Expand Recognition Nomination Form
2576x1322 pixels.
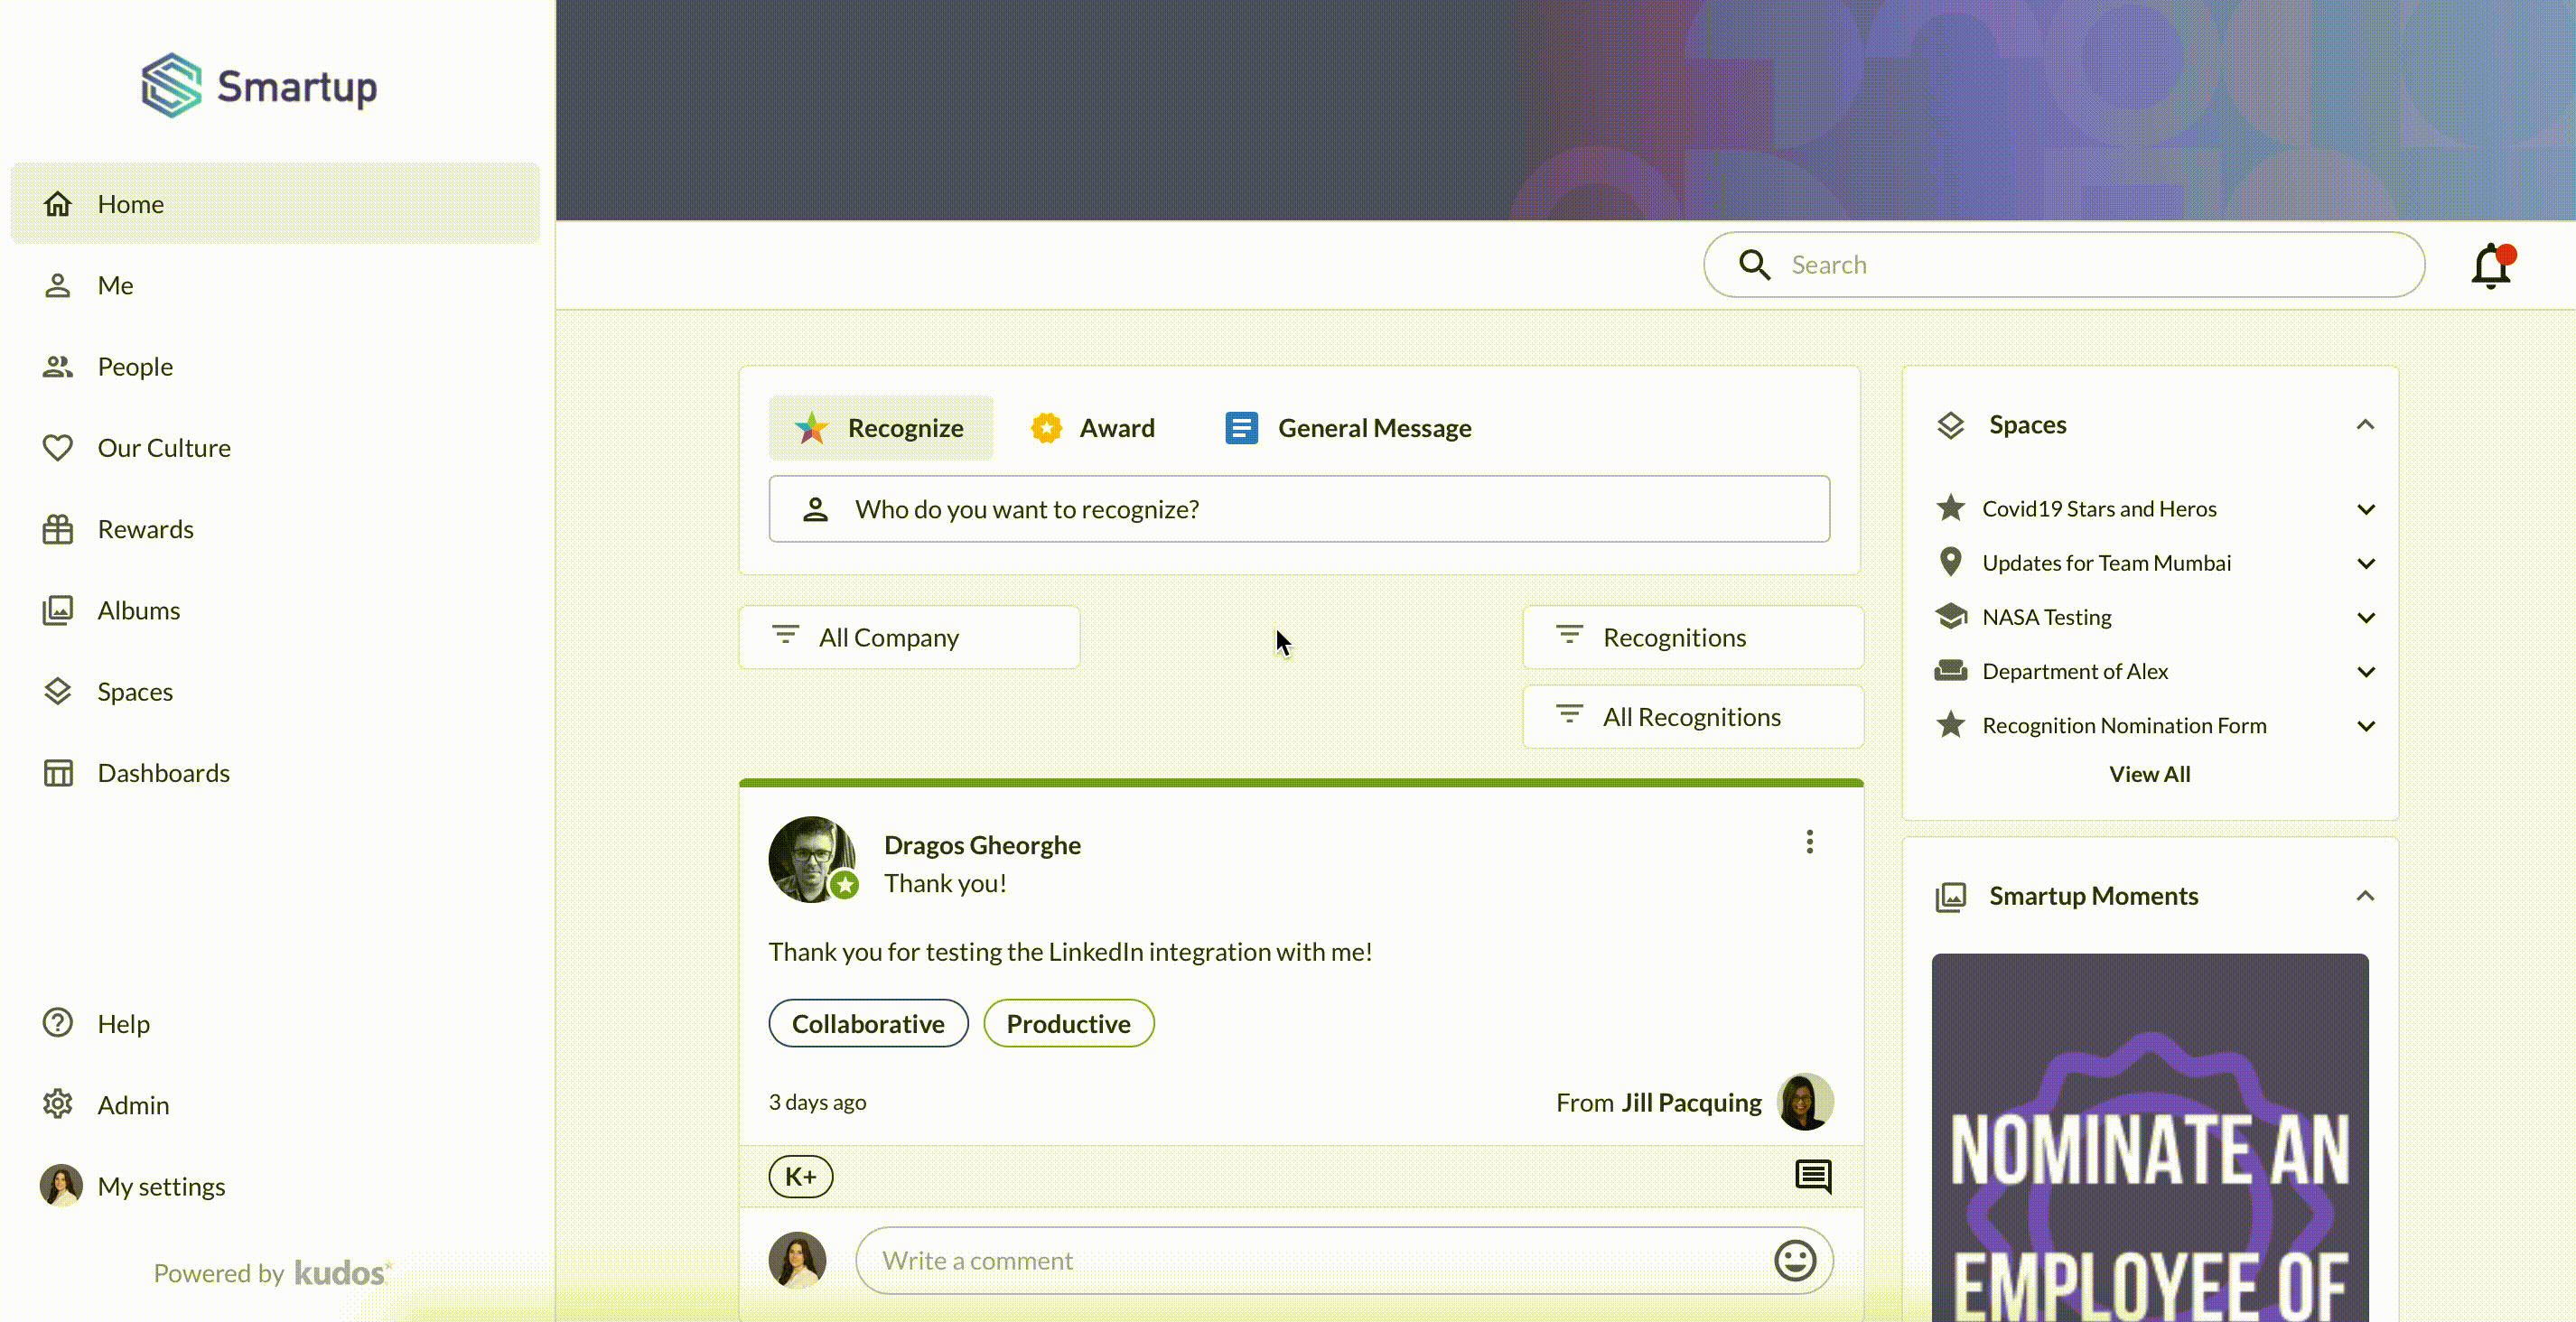2365,725
